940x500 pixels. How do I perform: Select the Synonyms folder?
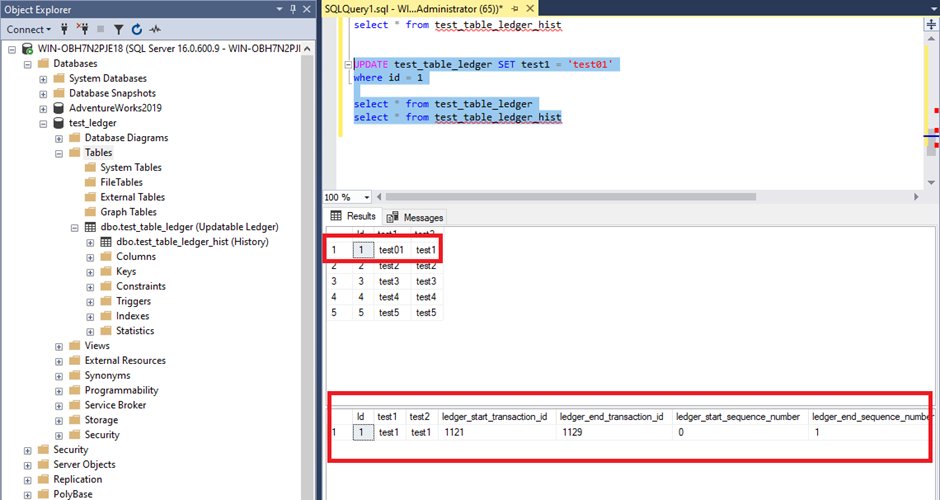[100, 375]
